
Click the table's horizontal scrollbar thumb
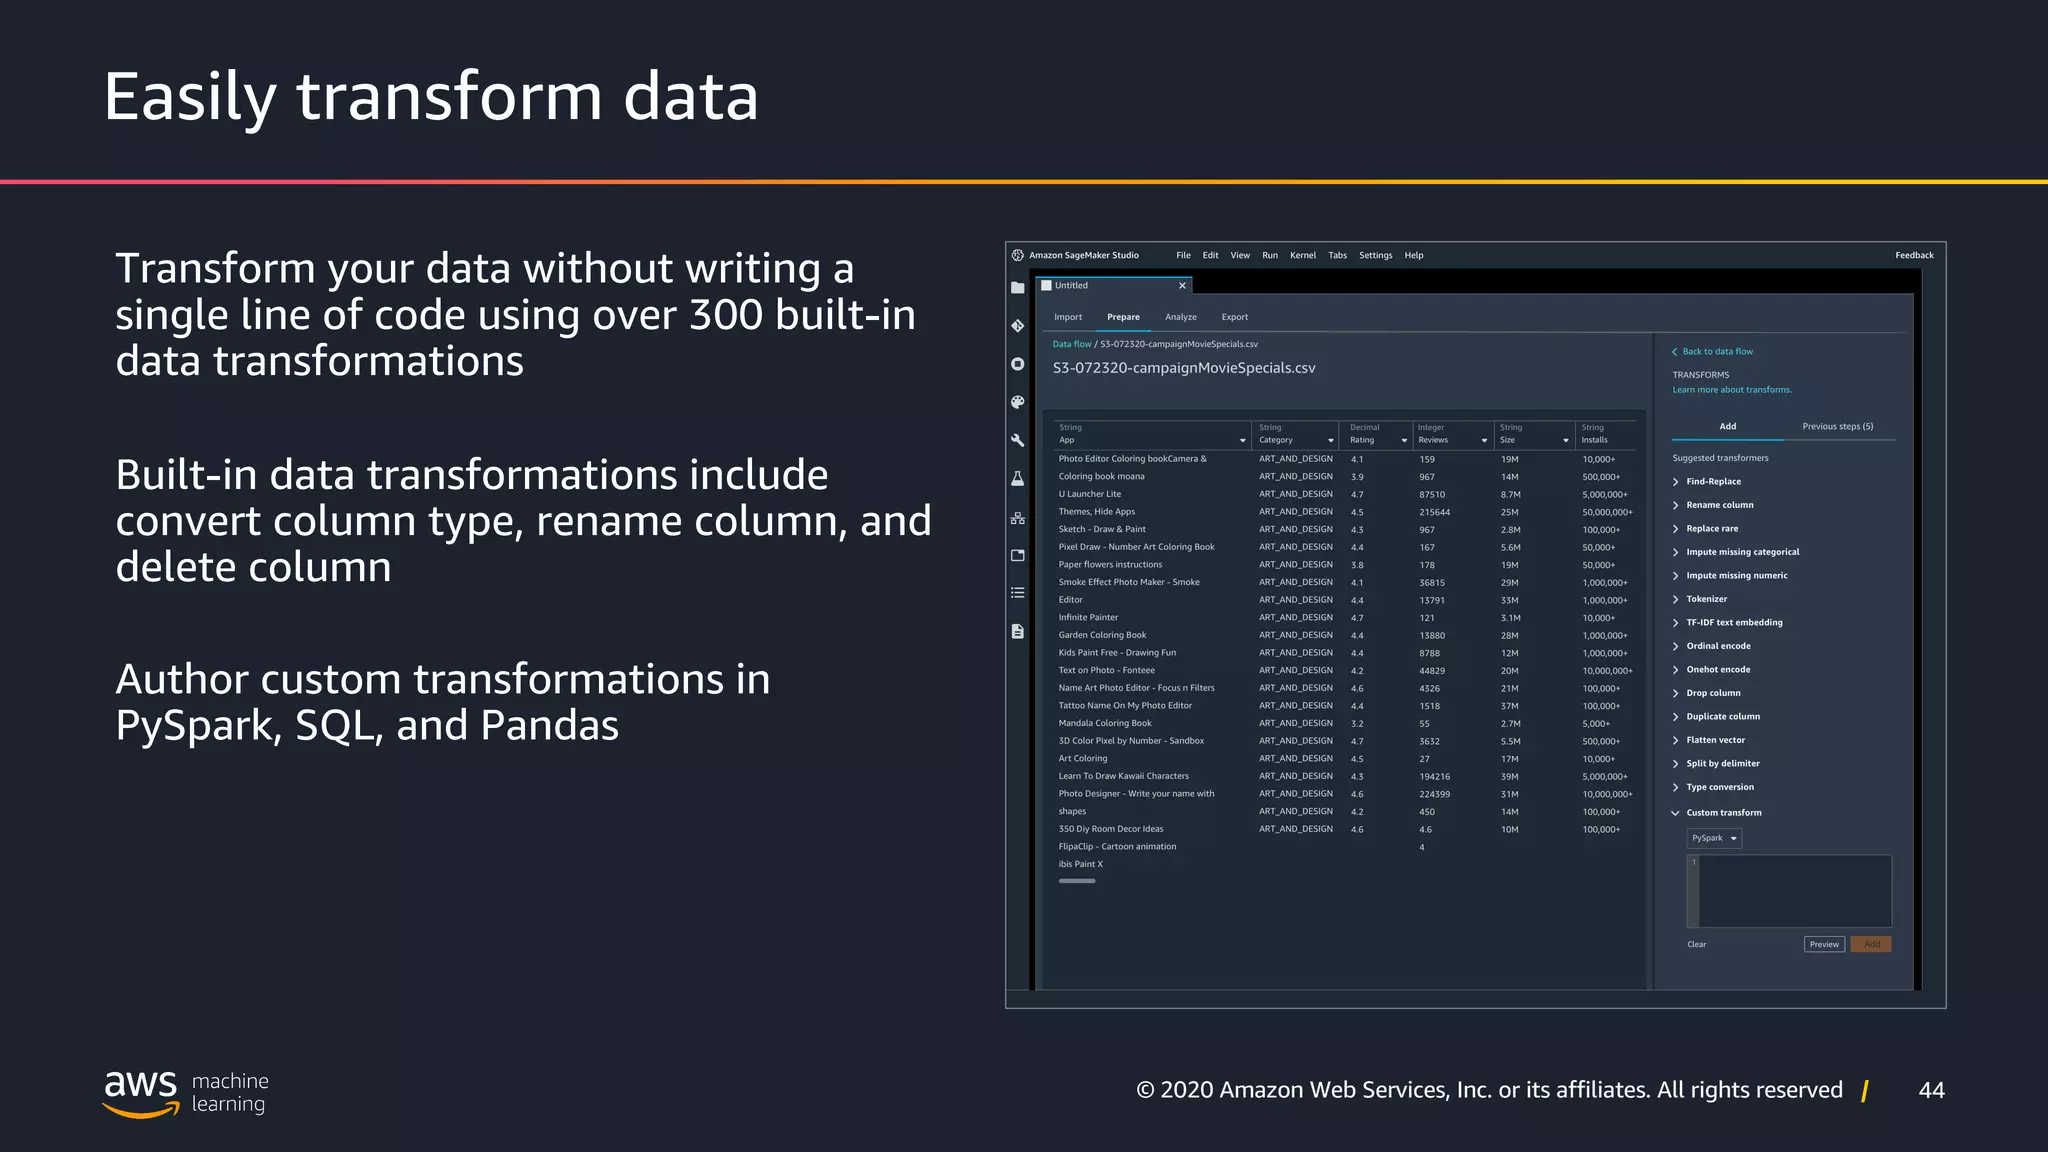[x=1077, y=881]
